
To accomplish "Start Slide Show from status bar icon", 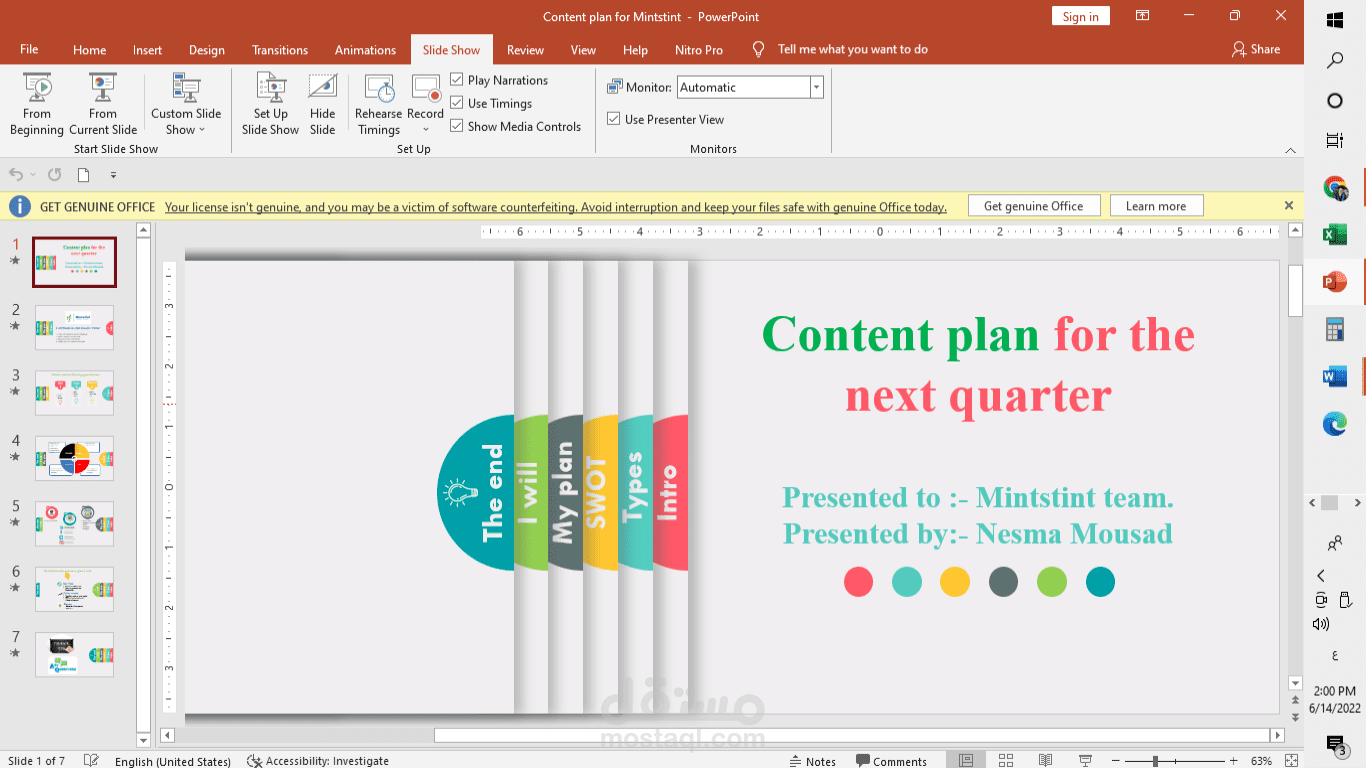I will pos(1084,761).
